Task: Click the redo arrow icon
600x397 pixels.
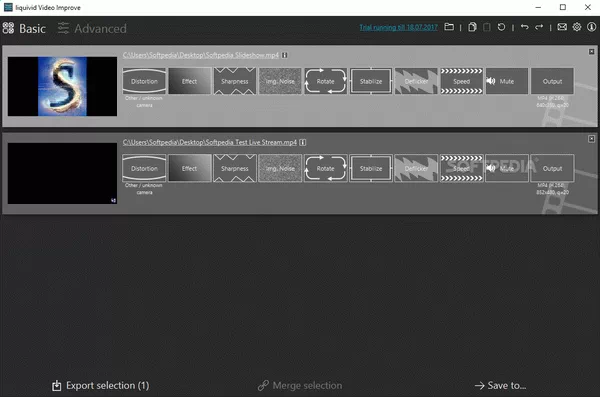Action: point(539,27)
